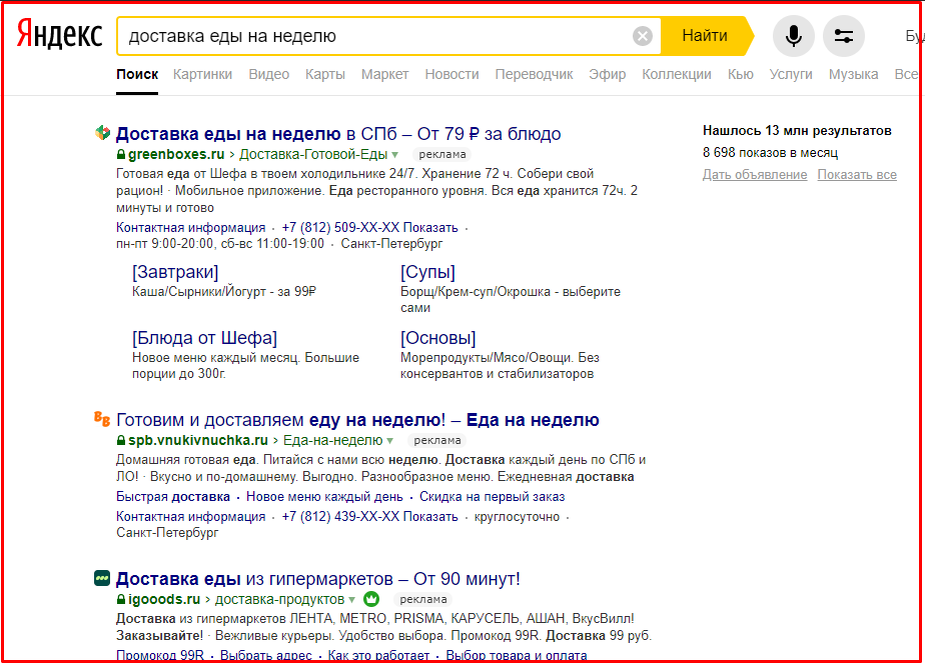Open the Эфир tab
The width and height of the screenshot is (925, 665).
pos(607,74)
